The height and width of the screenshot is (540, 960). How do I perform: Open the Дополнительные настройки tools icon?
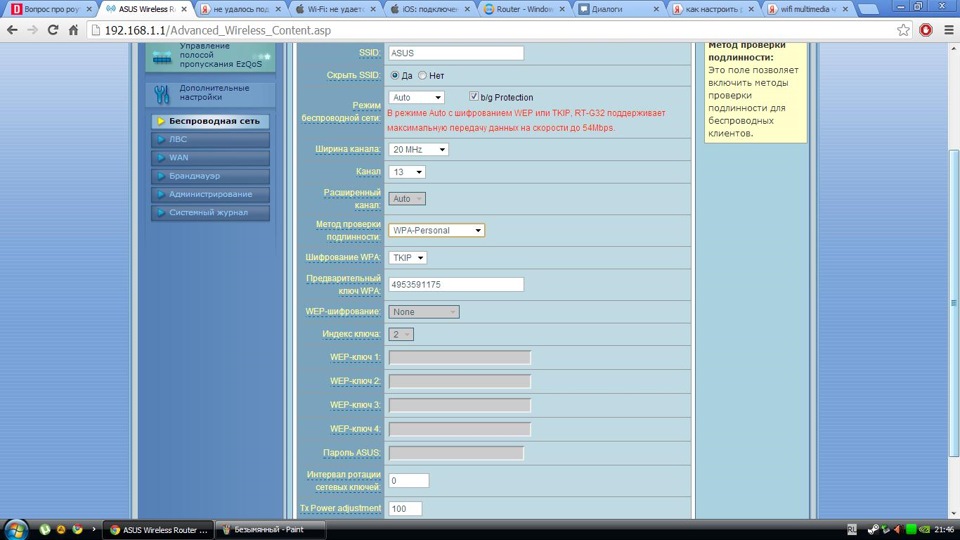(x=162, y=94)
